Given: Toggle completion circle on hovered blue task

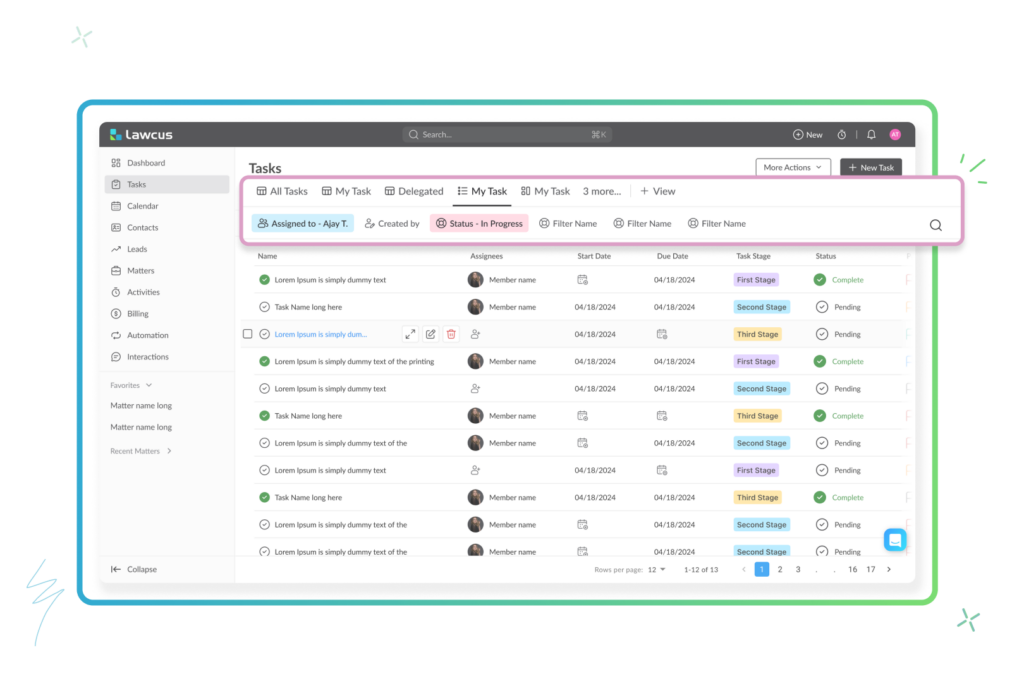Looking at the screenshot, I should point(264,335).
